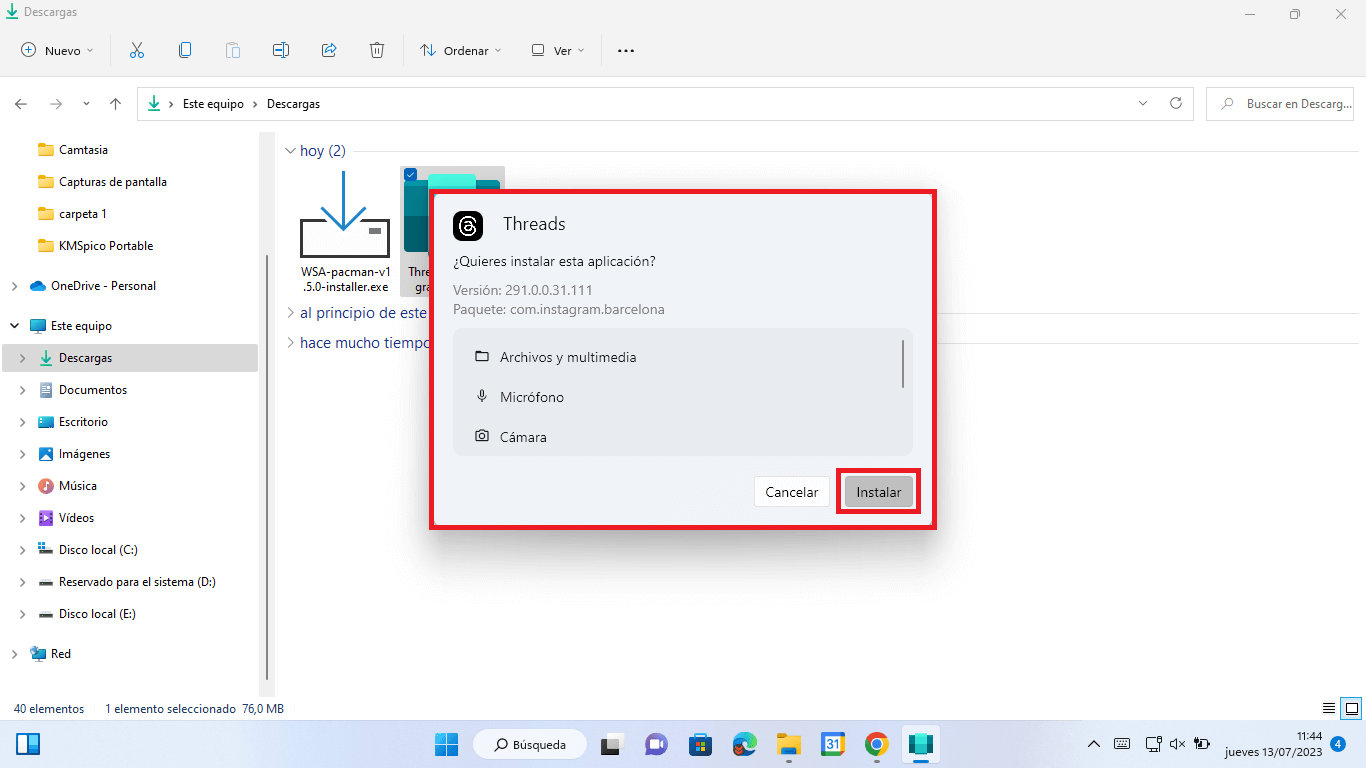Click the Paste icon in toolbar
This screenshot has height=768, width=1366.
point(233,50)
